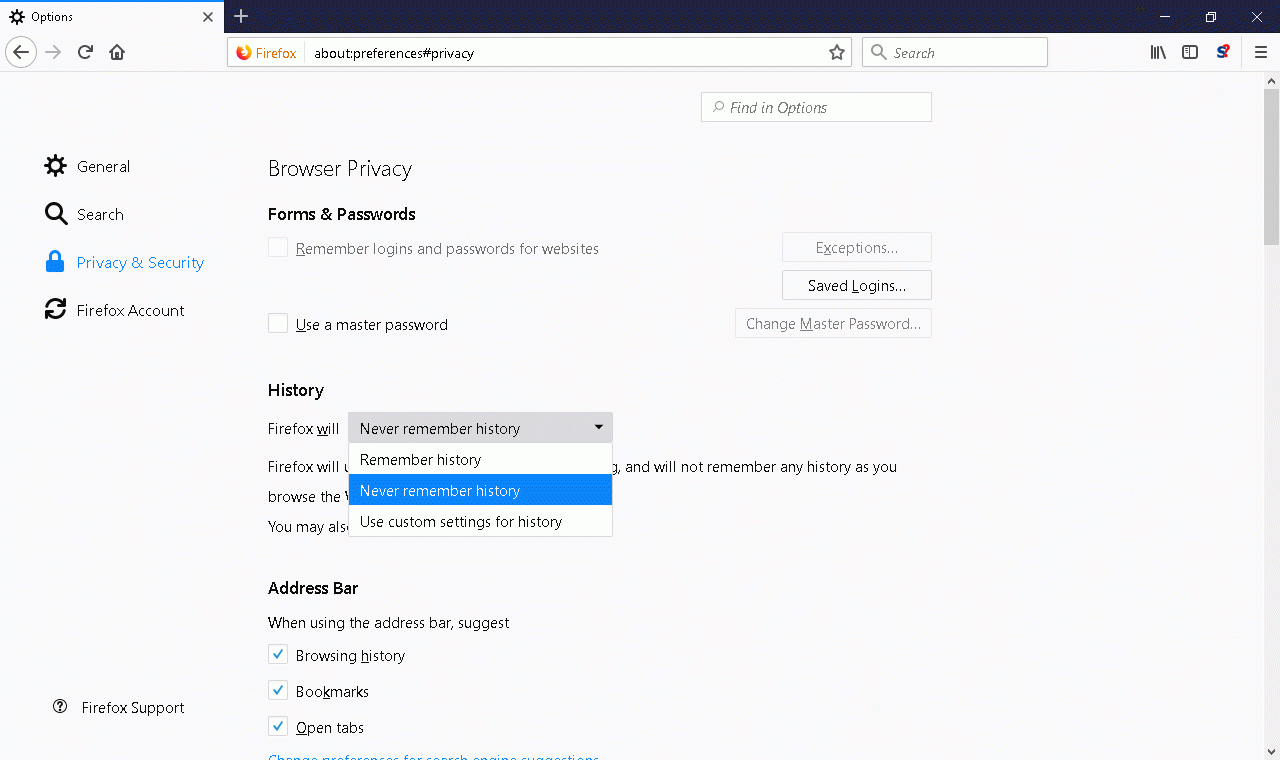The image size is (1280, 760).
Task: Uncheck Open tabs suggestion
Action: (278, 727)
